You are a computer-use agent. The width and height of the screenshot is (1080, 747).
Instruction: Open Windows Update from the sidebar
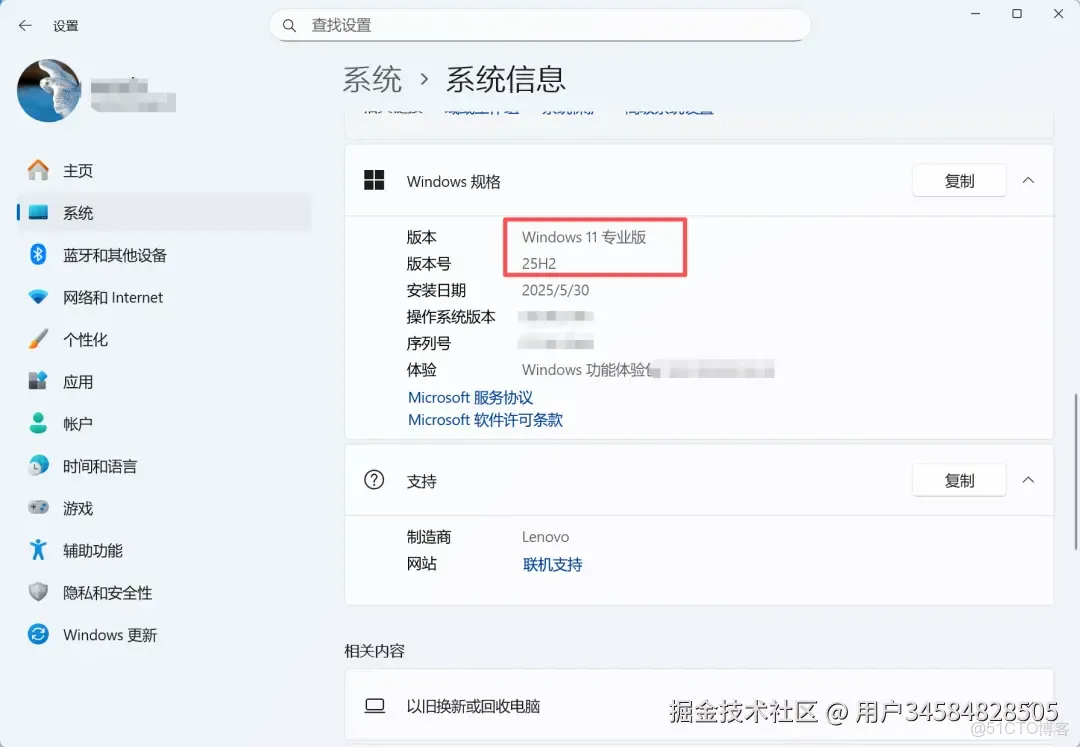pos(38,634)
